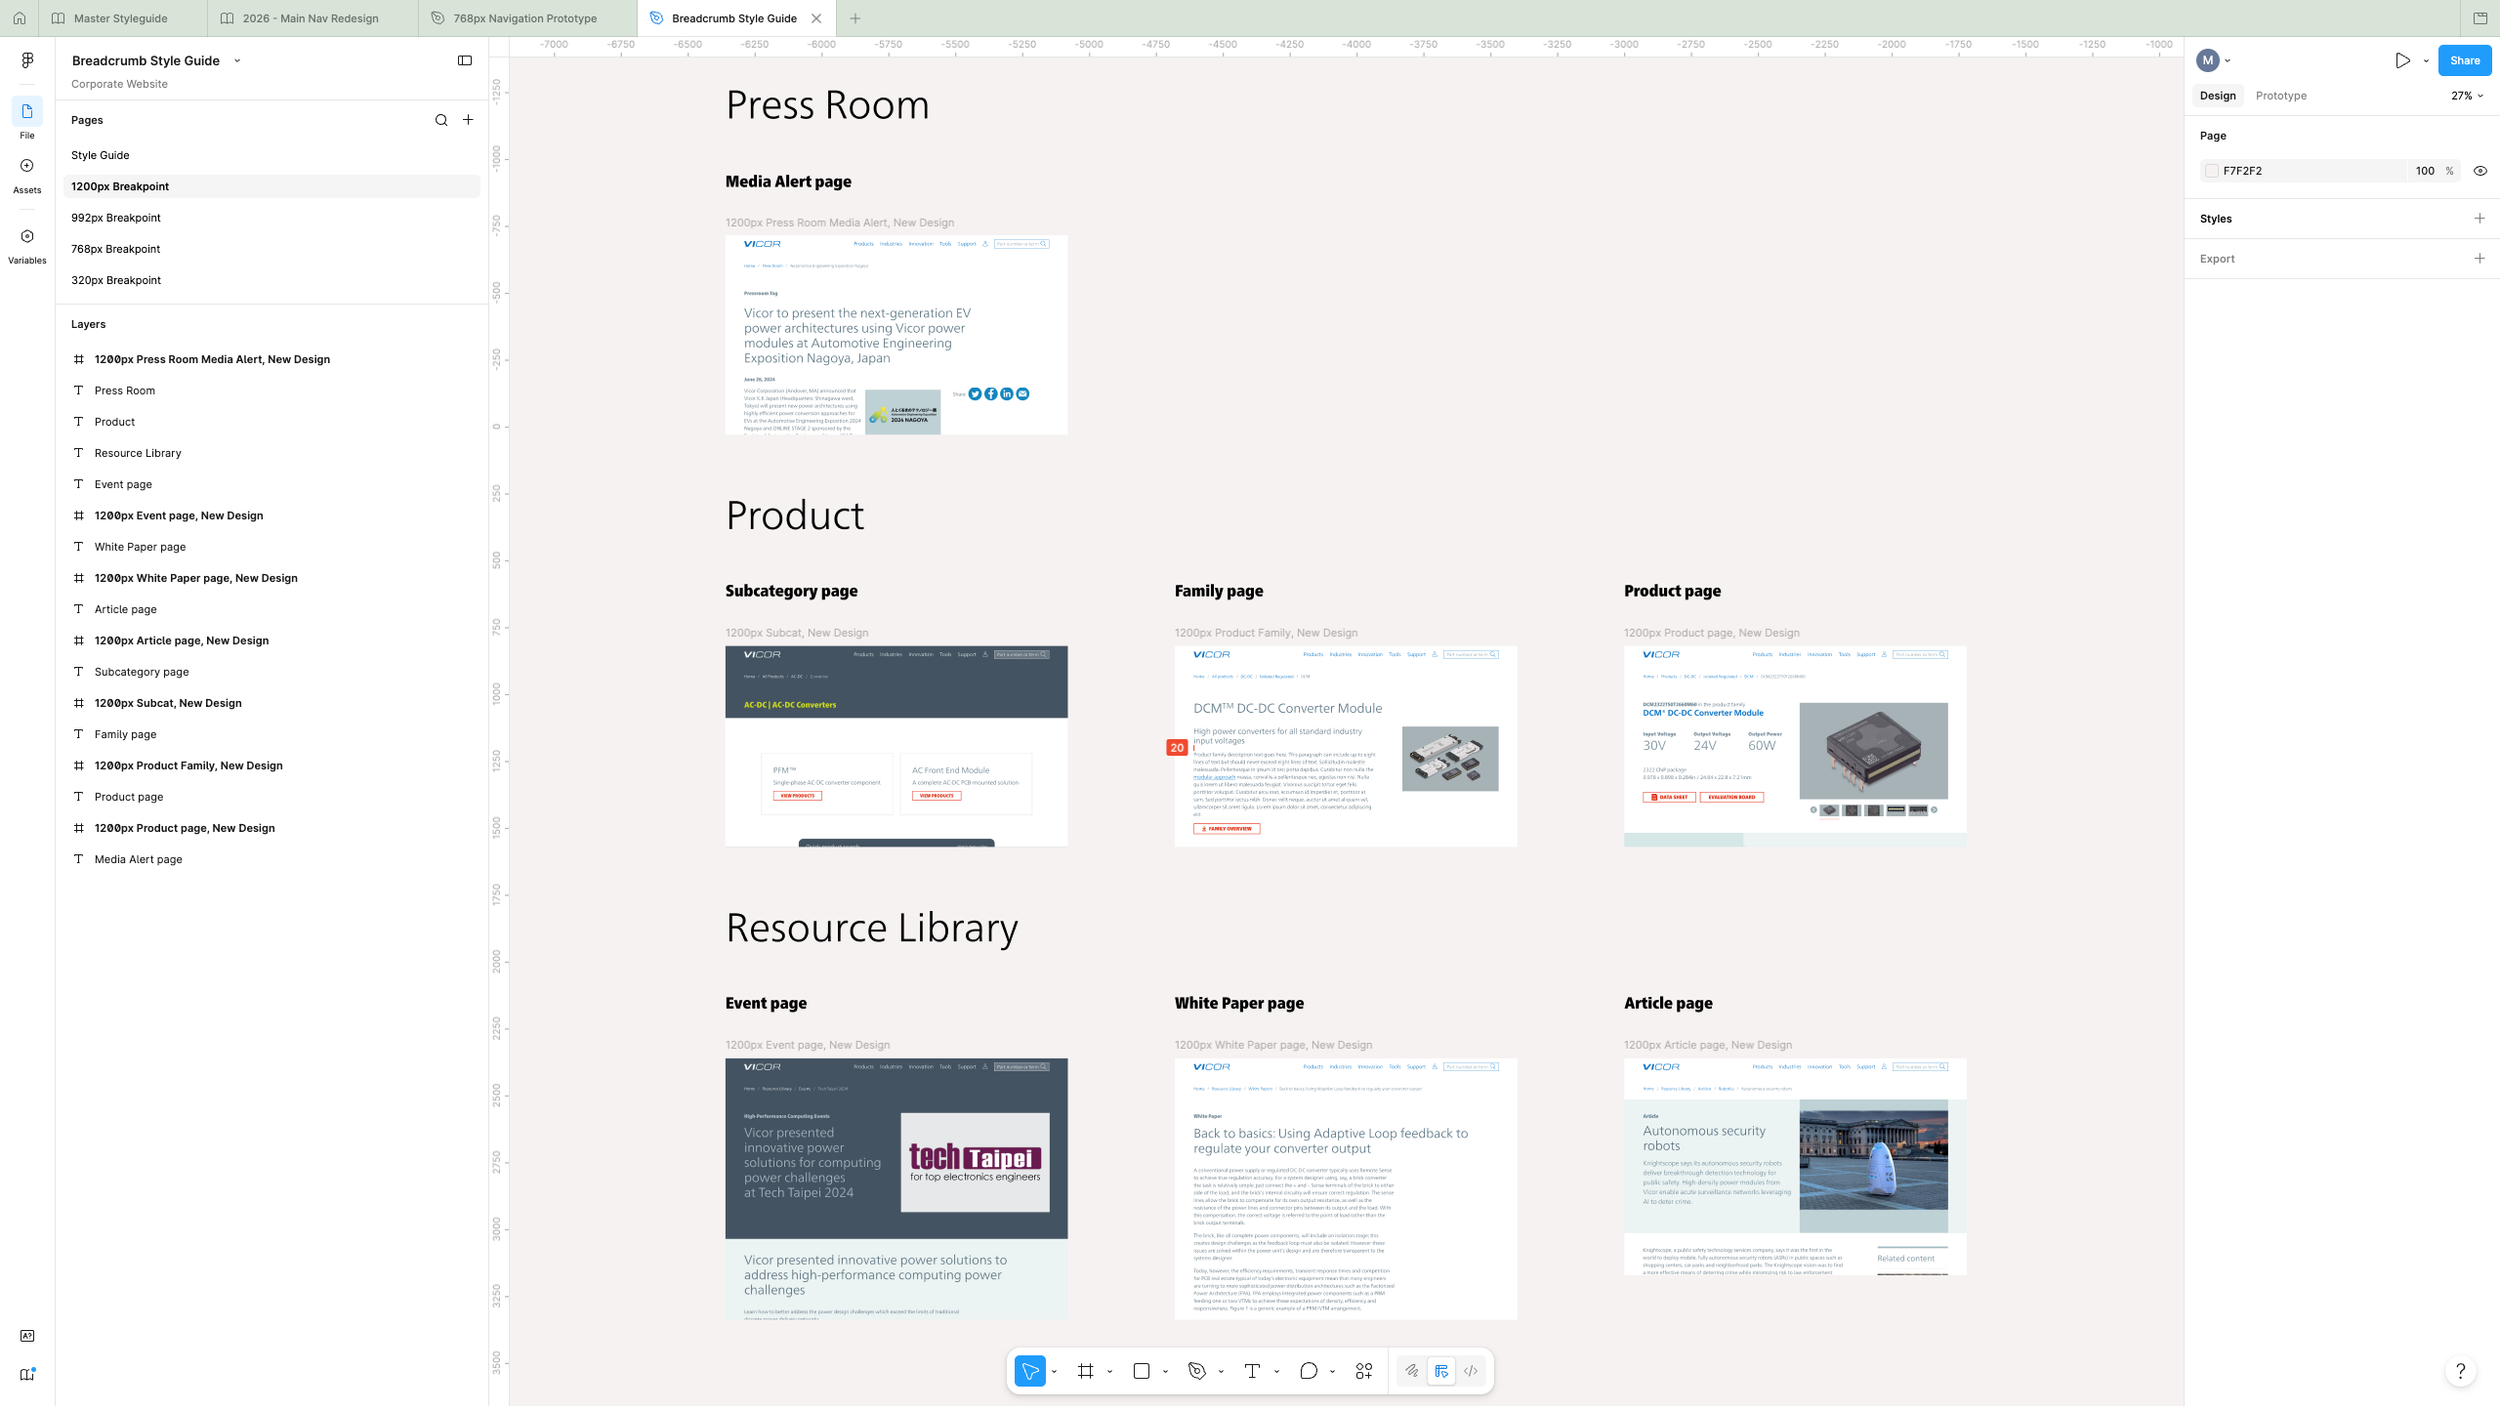Click the Present play icon
Screen dimensions: 2500x1406
pyautogui.click(x=2402, y=60)
